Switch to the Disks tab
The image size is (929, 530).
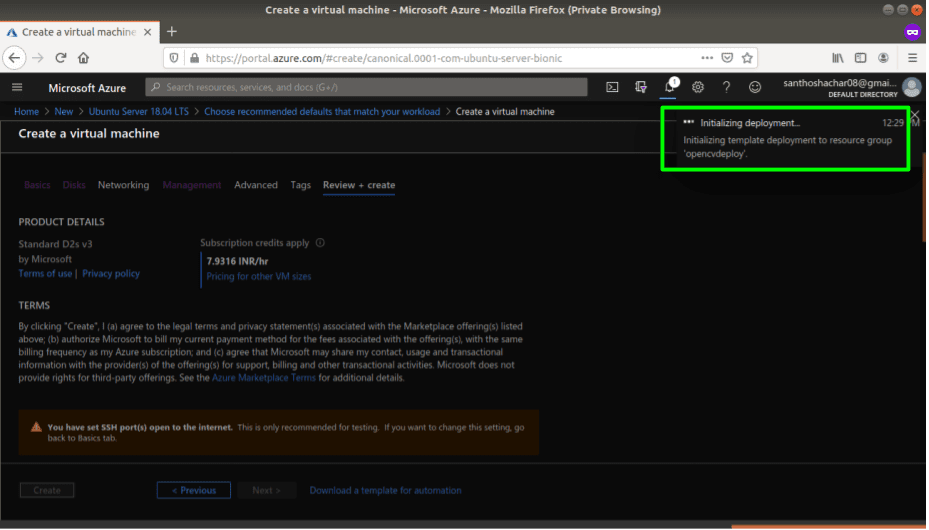coord(74,185)
